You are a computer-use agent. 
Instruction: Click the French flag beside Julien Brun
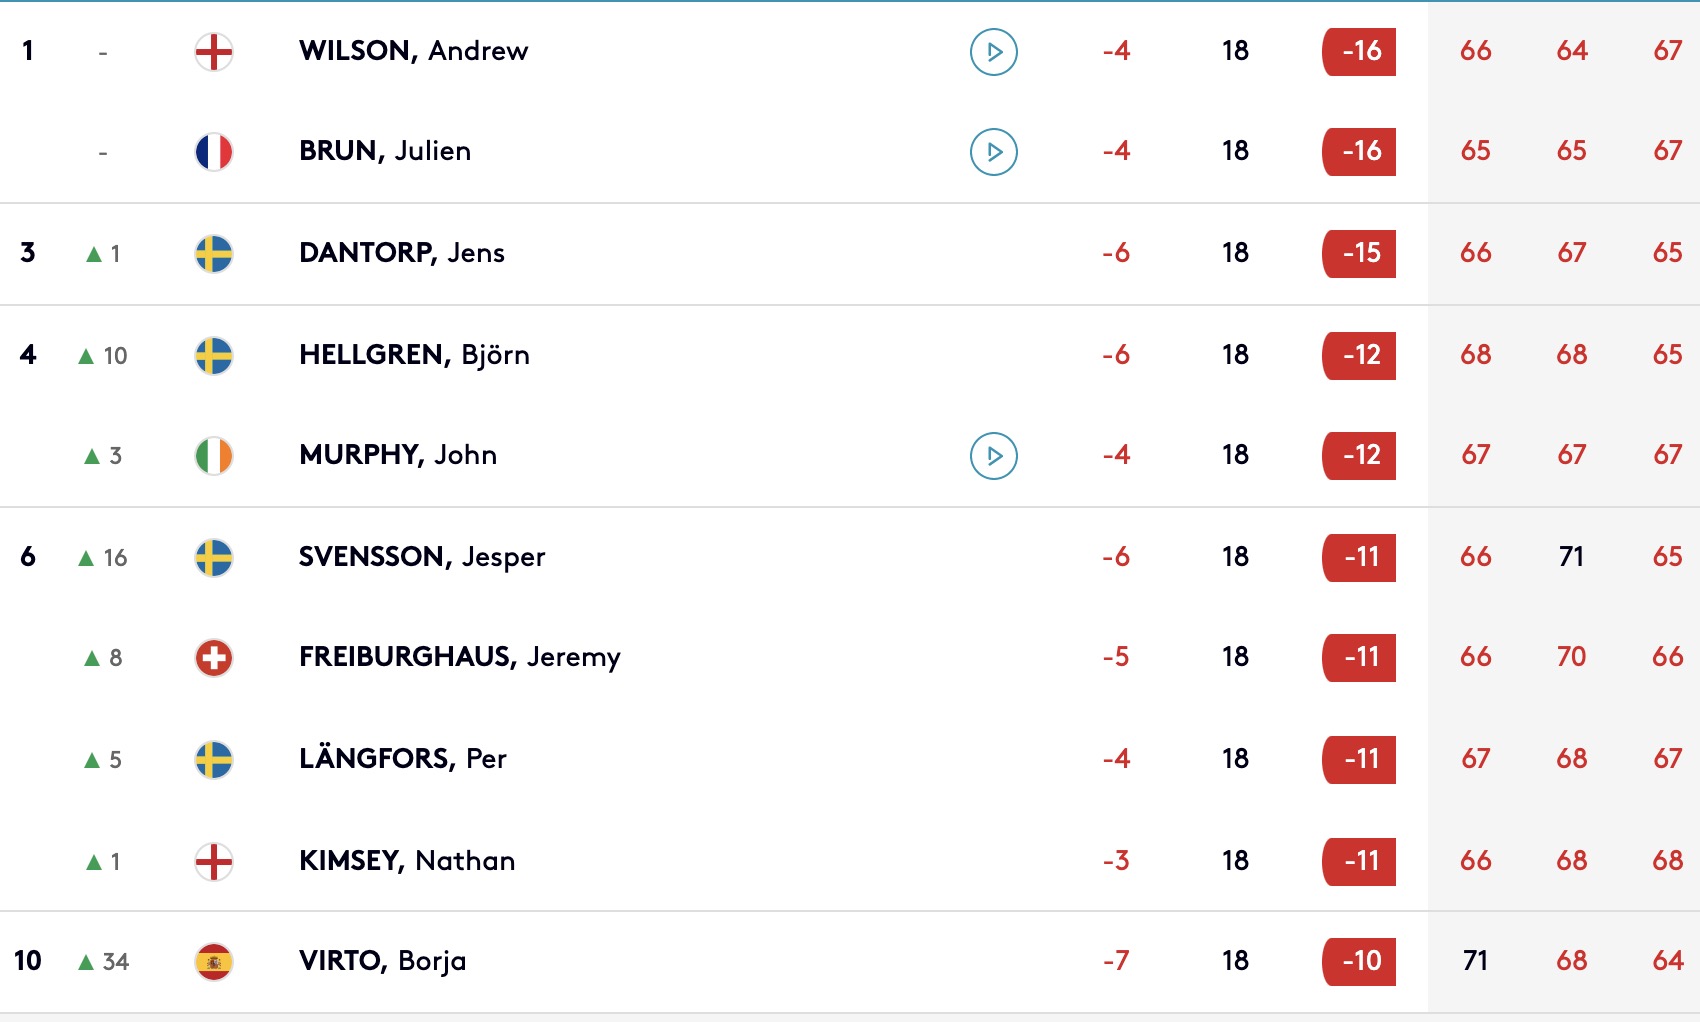tap(214, 152)
